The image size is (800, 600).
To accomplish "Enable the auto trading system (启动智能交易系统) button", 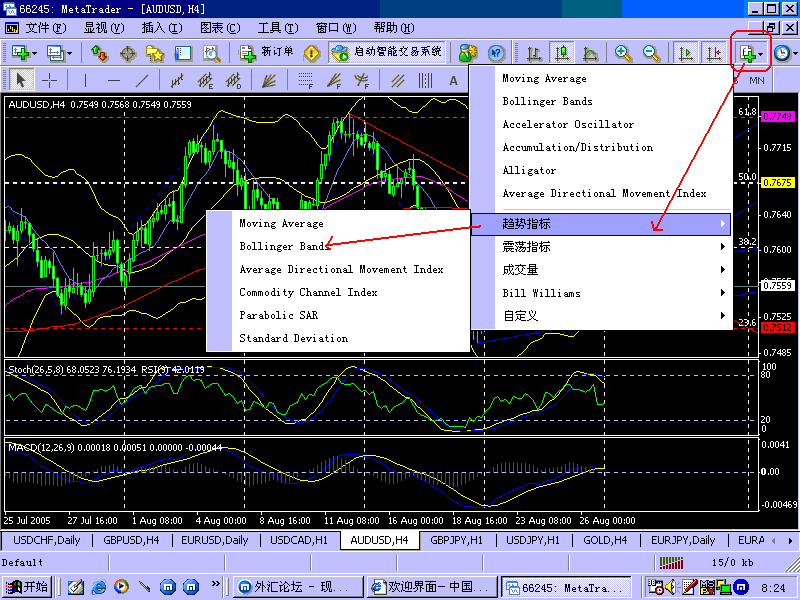I will (x=386, y=53).
